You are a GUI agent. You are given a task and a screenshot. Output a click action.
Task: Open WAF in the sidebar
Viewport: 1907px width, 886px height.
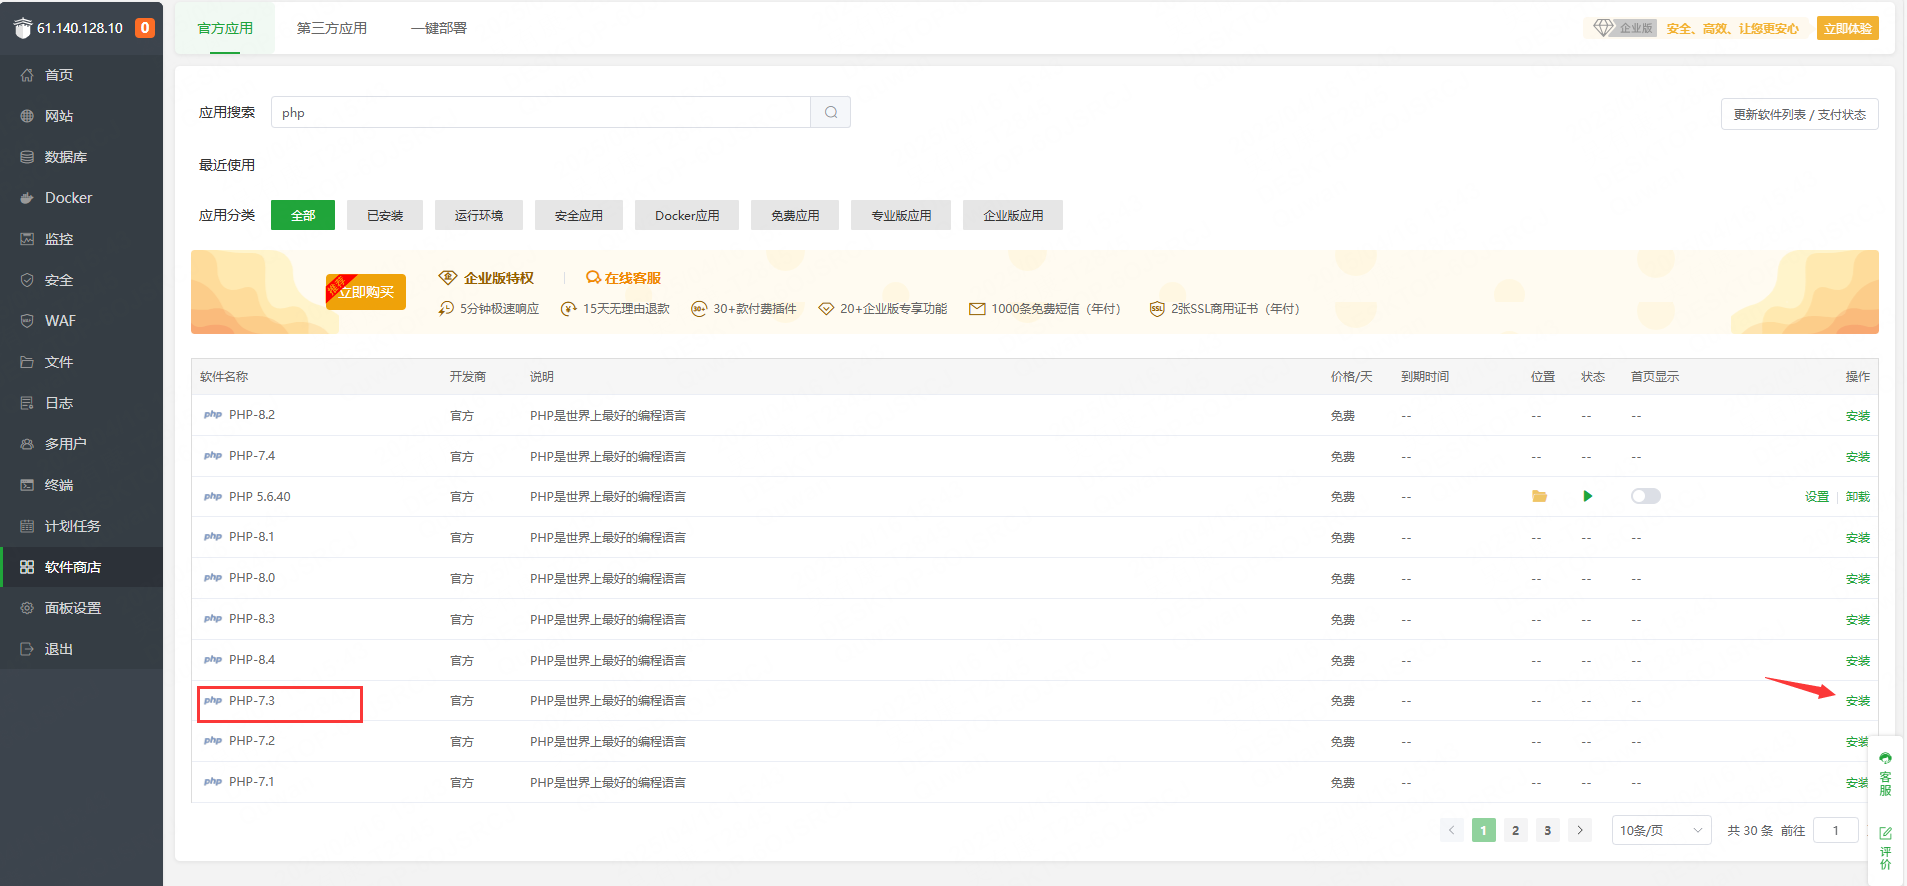[60, 321]
